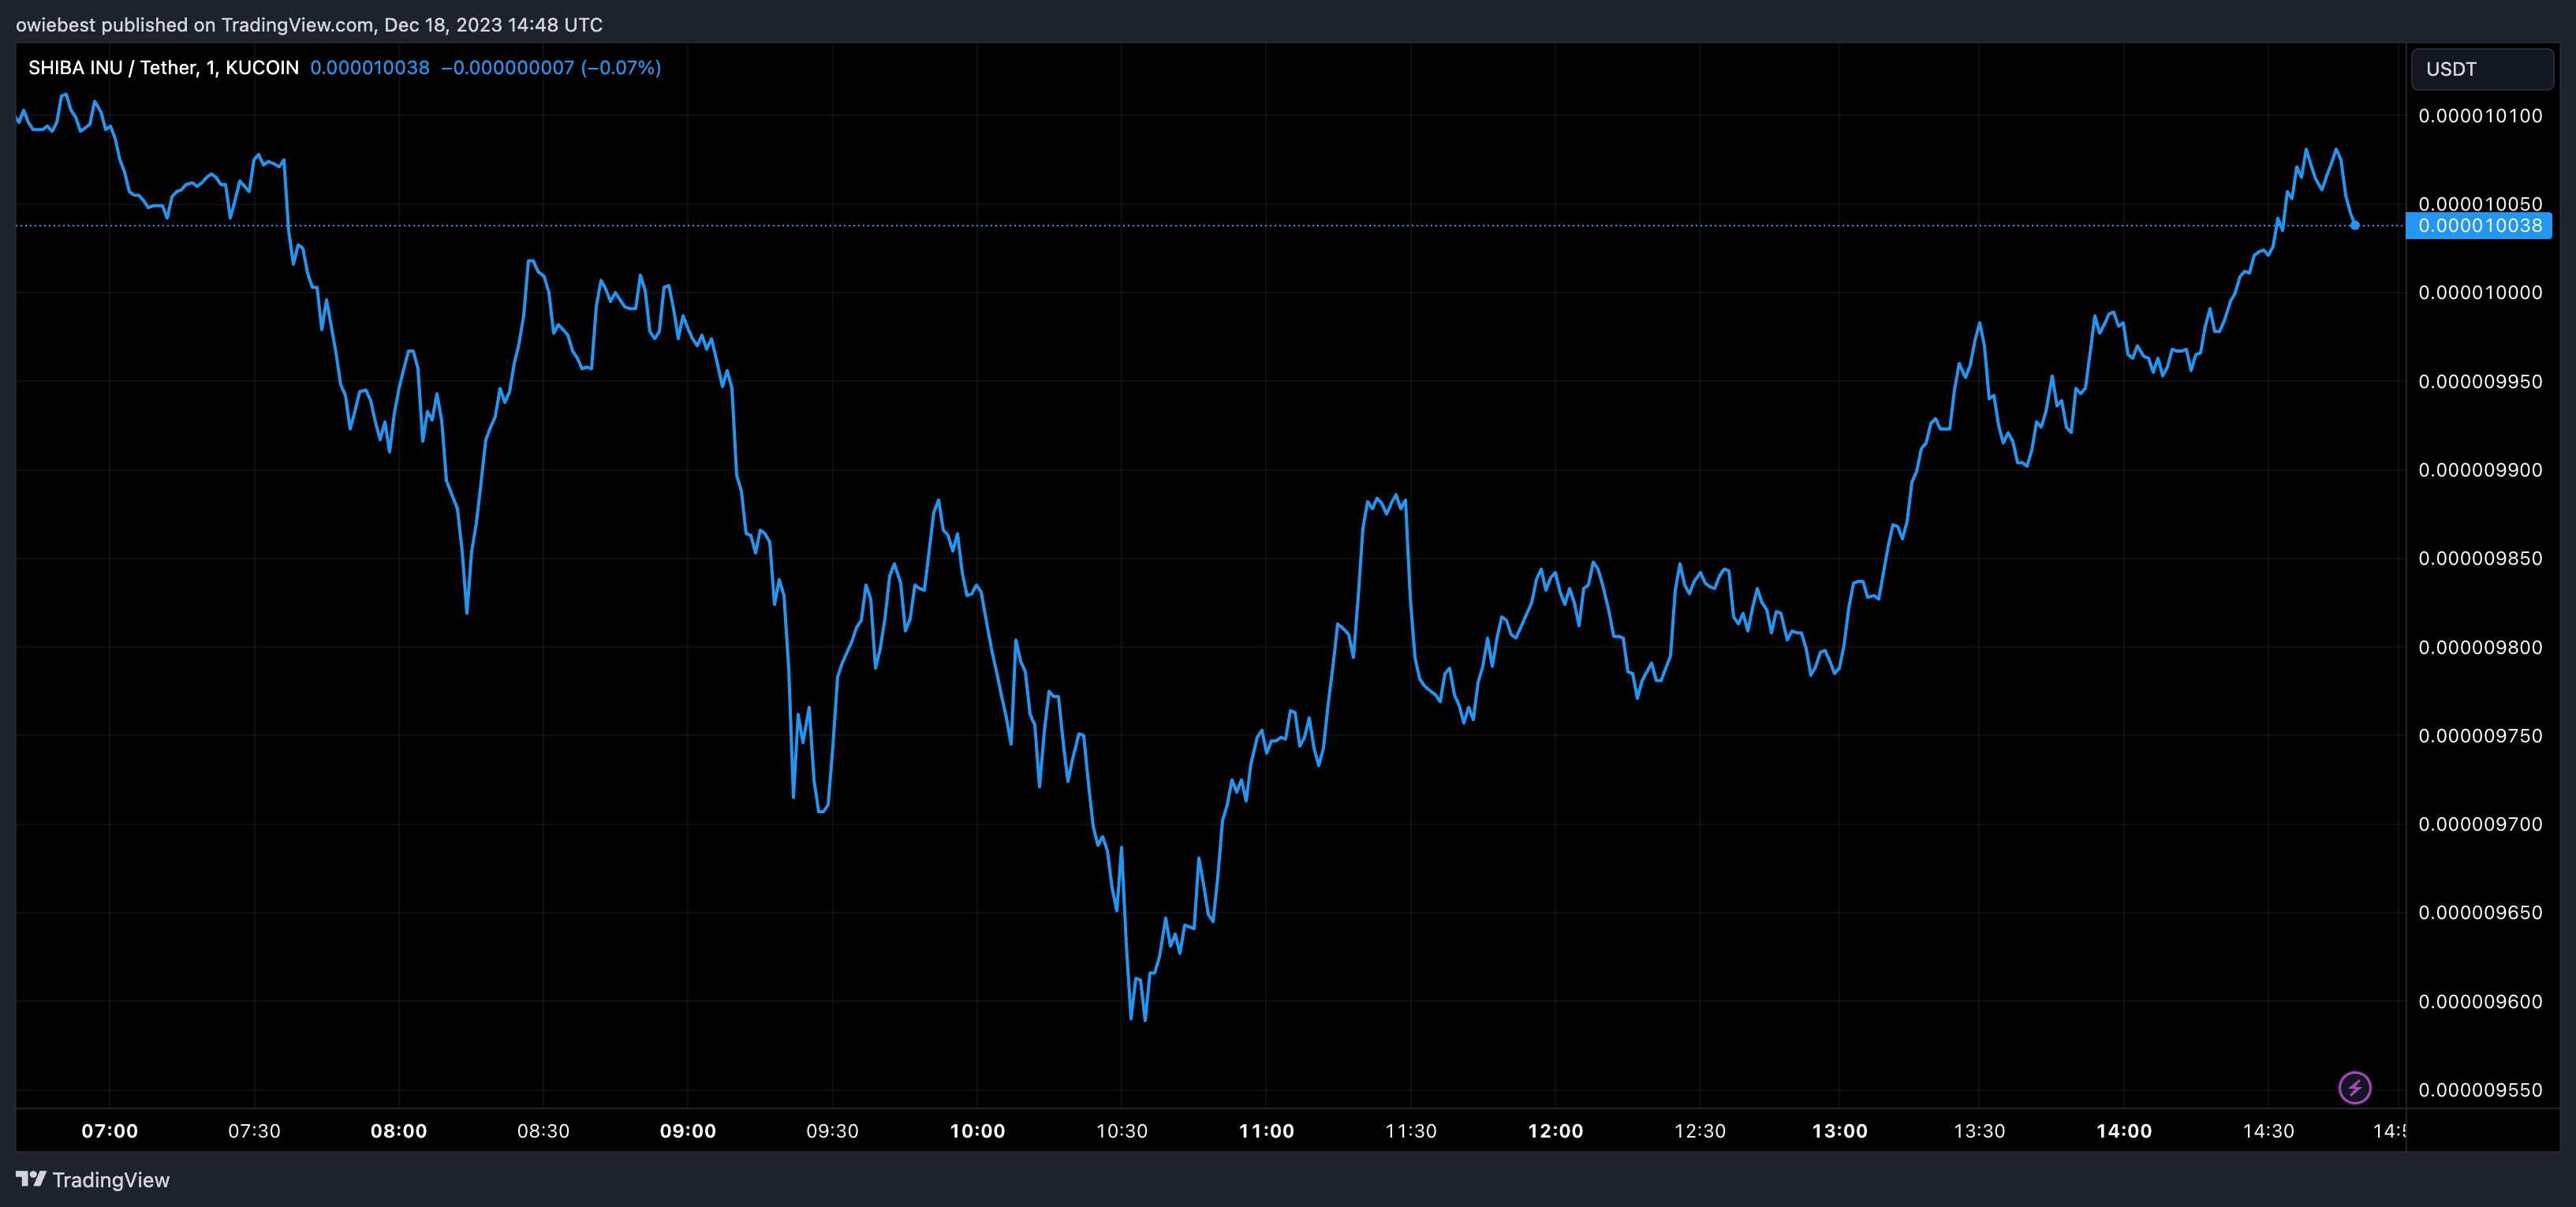Click the SHIBA INU / Tether symbol title
This screenshot has height=1207, width=2576.
tap(163, 68)
